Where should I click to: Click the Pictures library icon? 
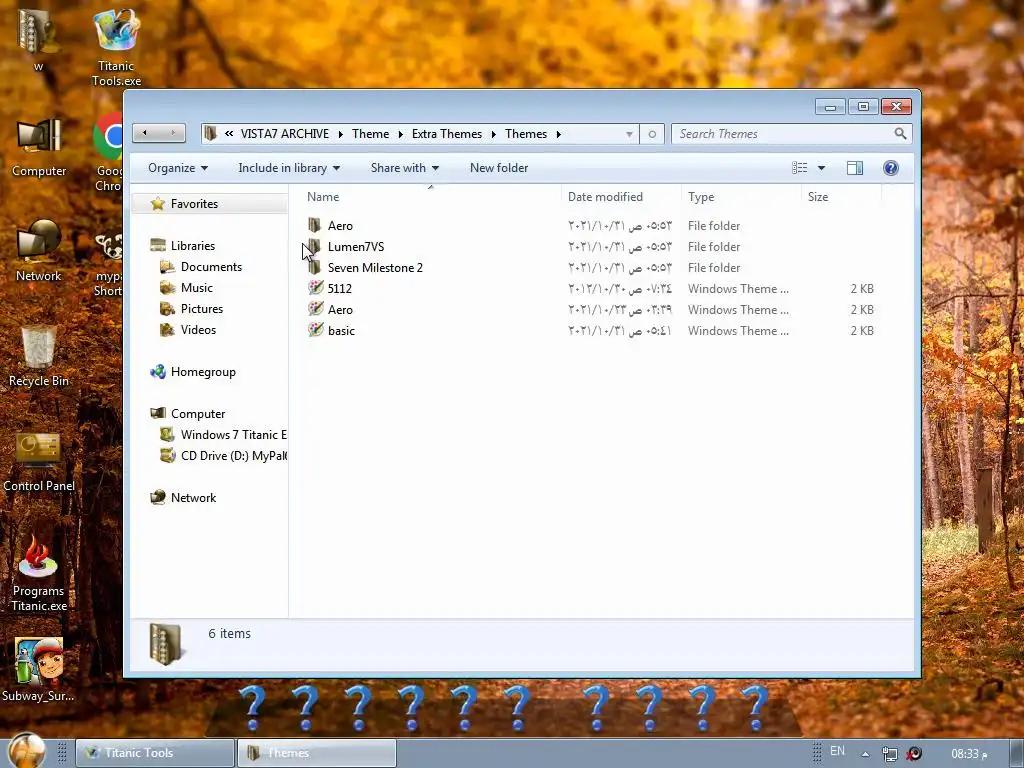click(168, 308)
